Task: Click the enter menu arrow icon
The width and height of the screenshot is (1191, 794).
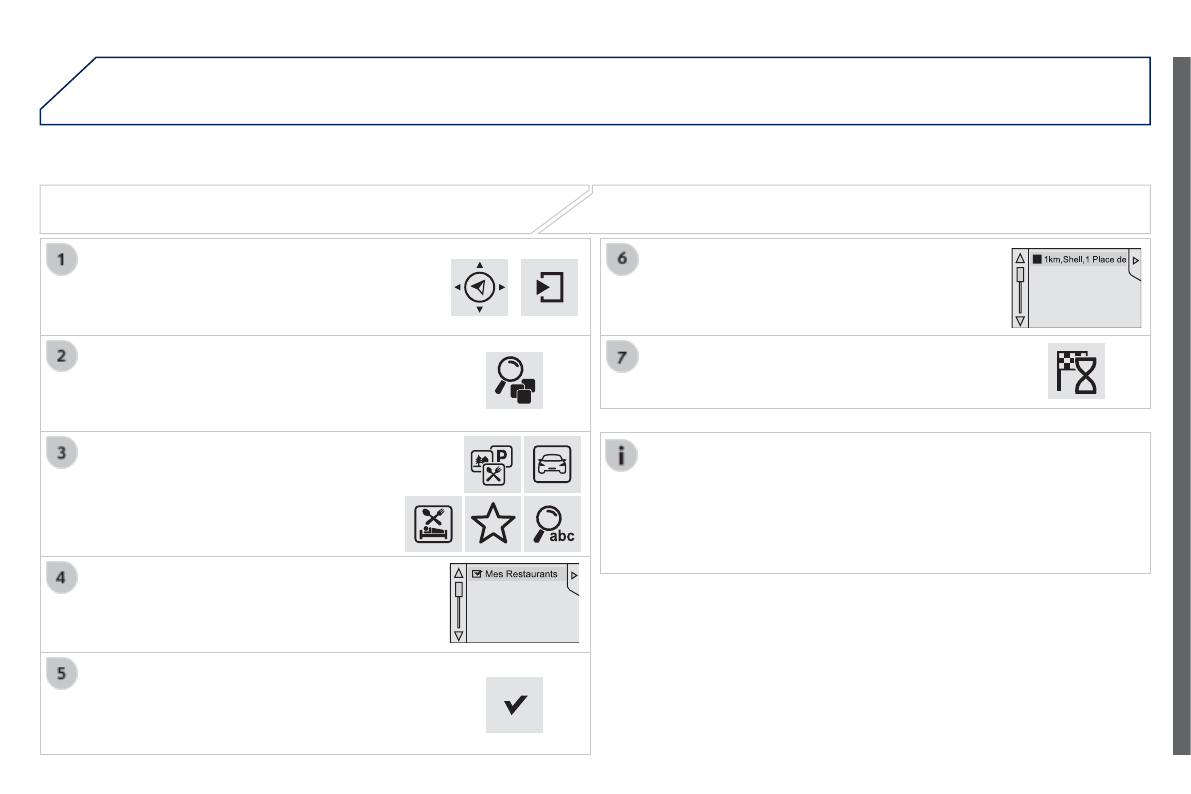Action: click(549, 287)
